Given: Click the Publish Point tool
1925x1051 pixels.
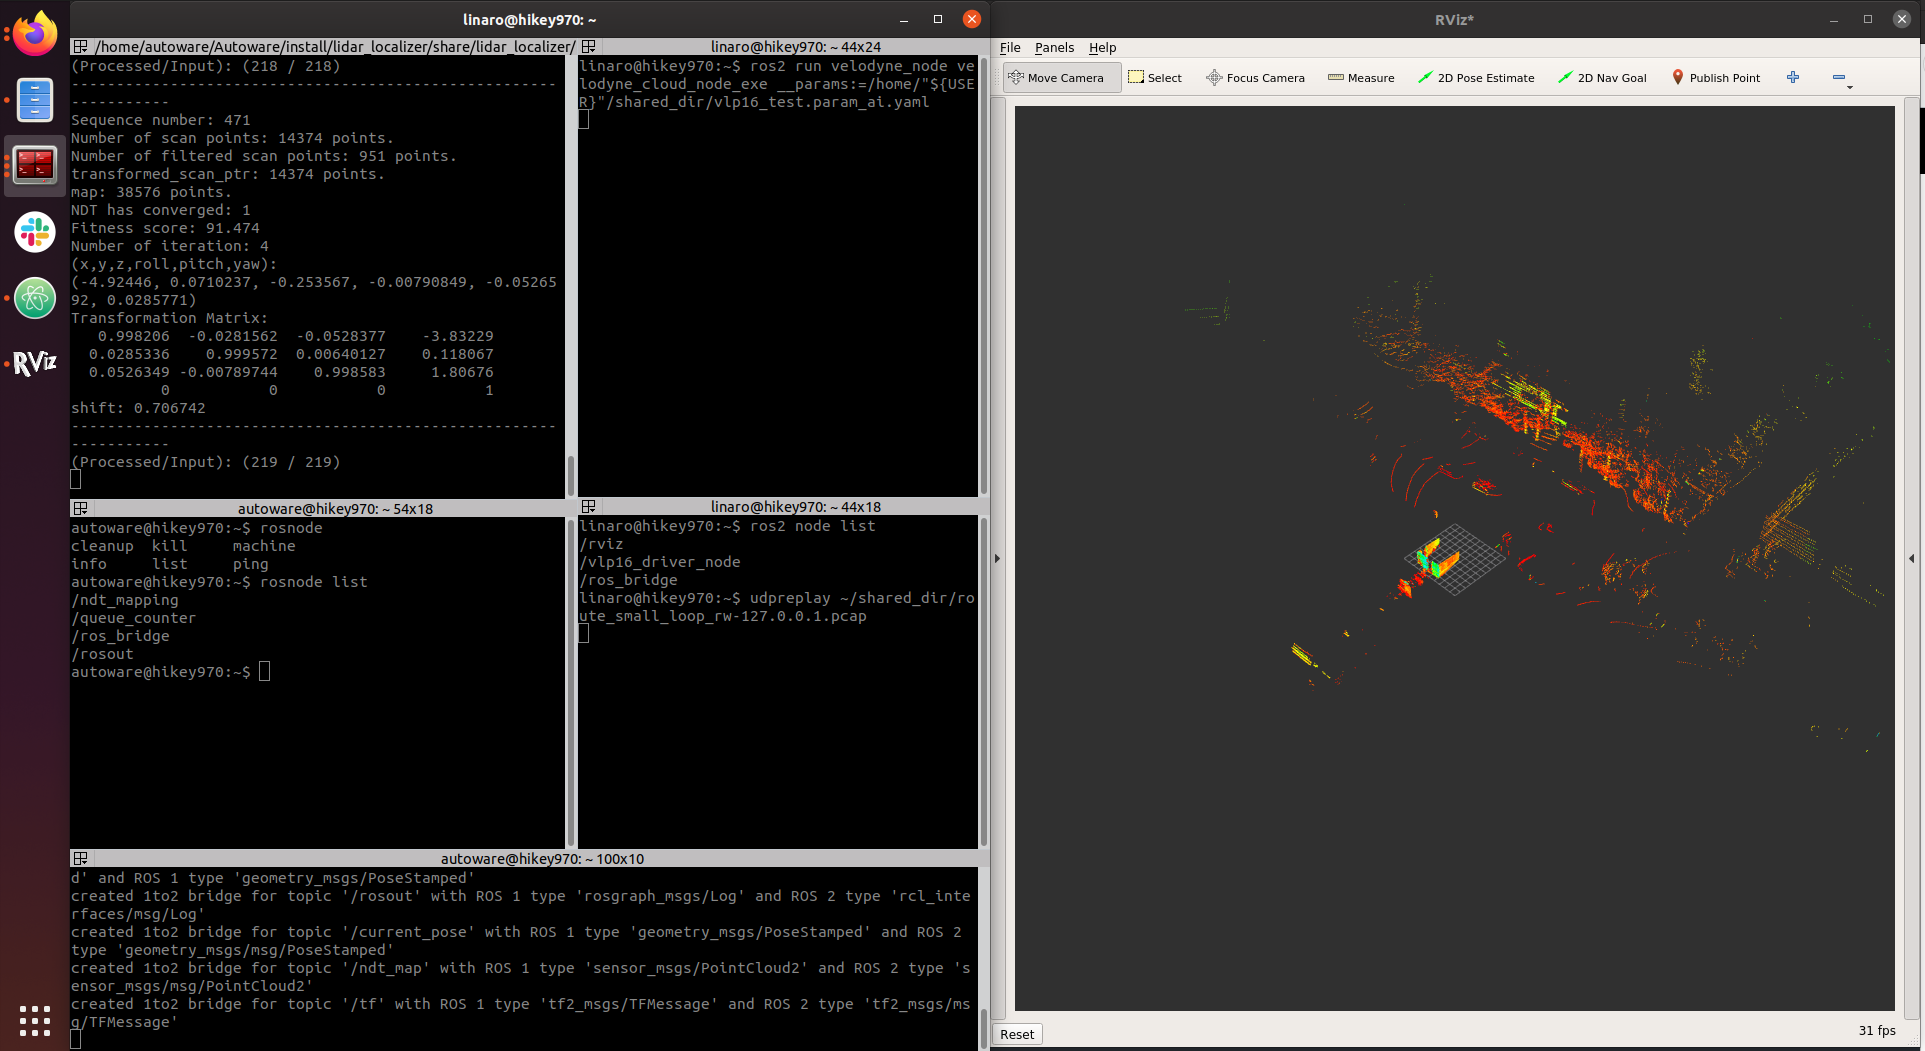Looking at the screenshot, I should (x=1716, y=78).
